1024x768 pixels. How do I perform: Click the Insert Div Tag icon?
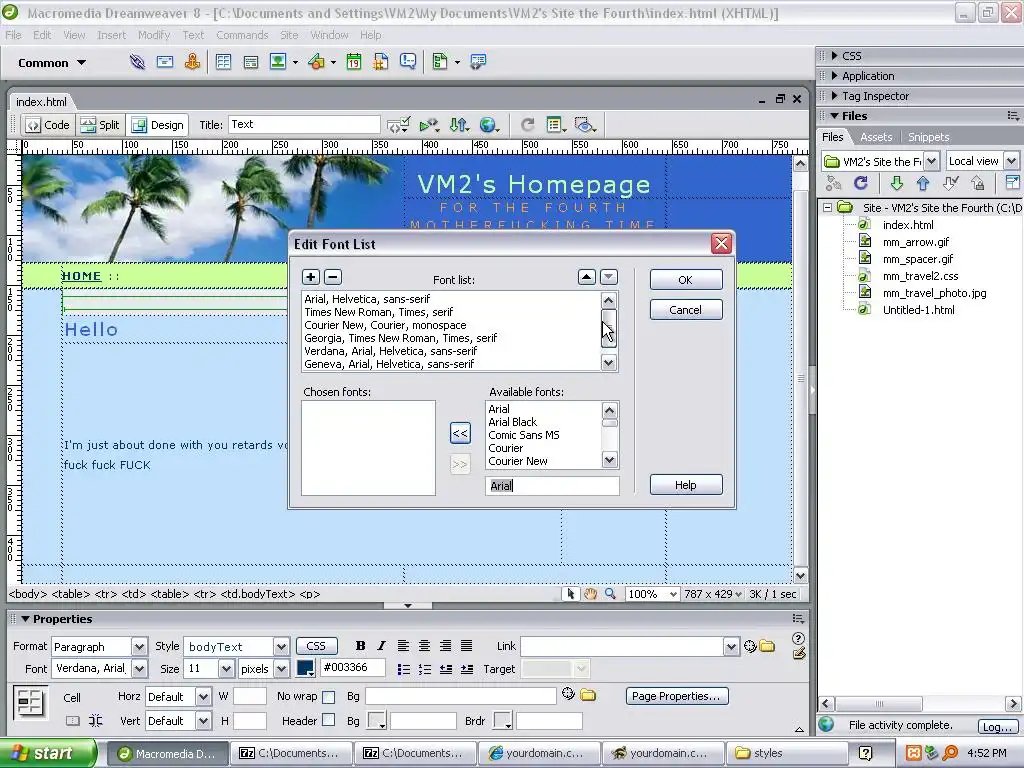pyautogui.click(x=251, y=62)
